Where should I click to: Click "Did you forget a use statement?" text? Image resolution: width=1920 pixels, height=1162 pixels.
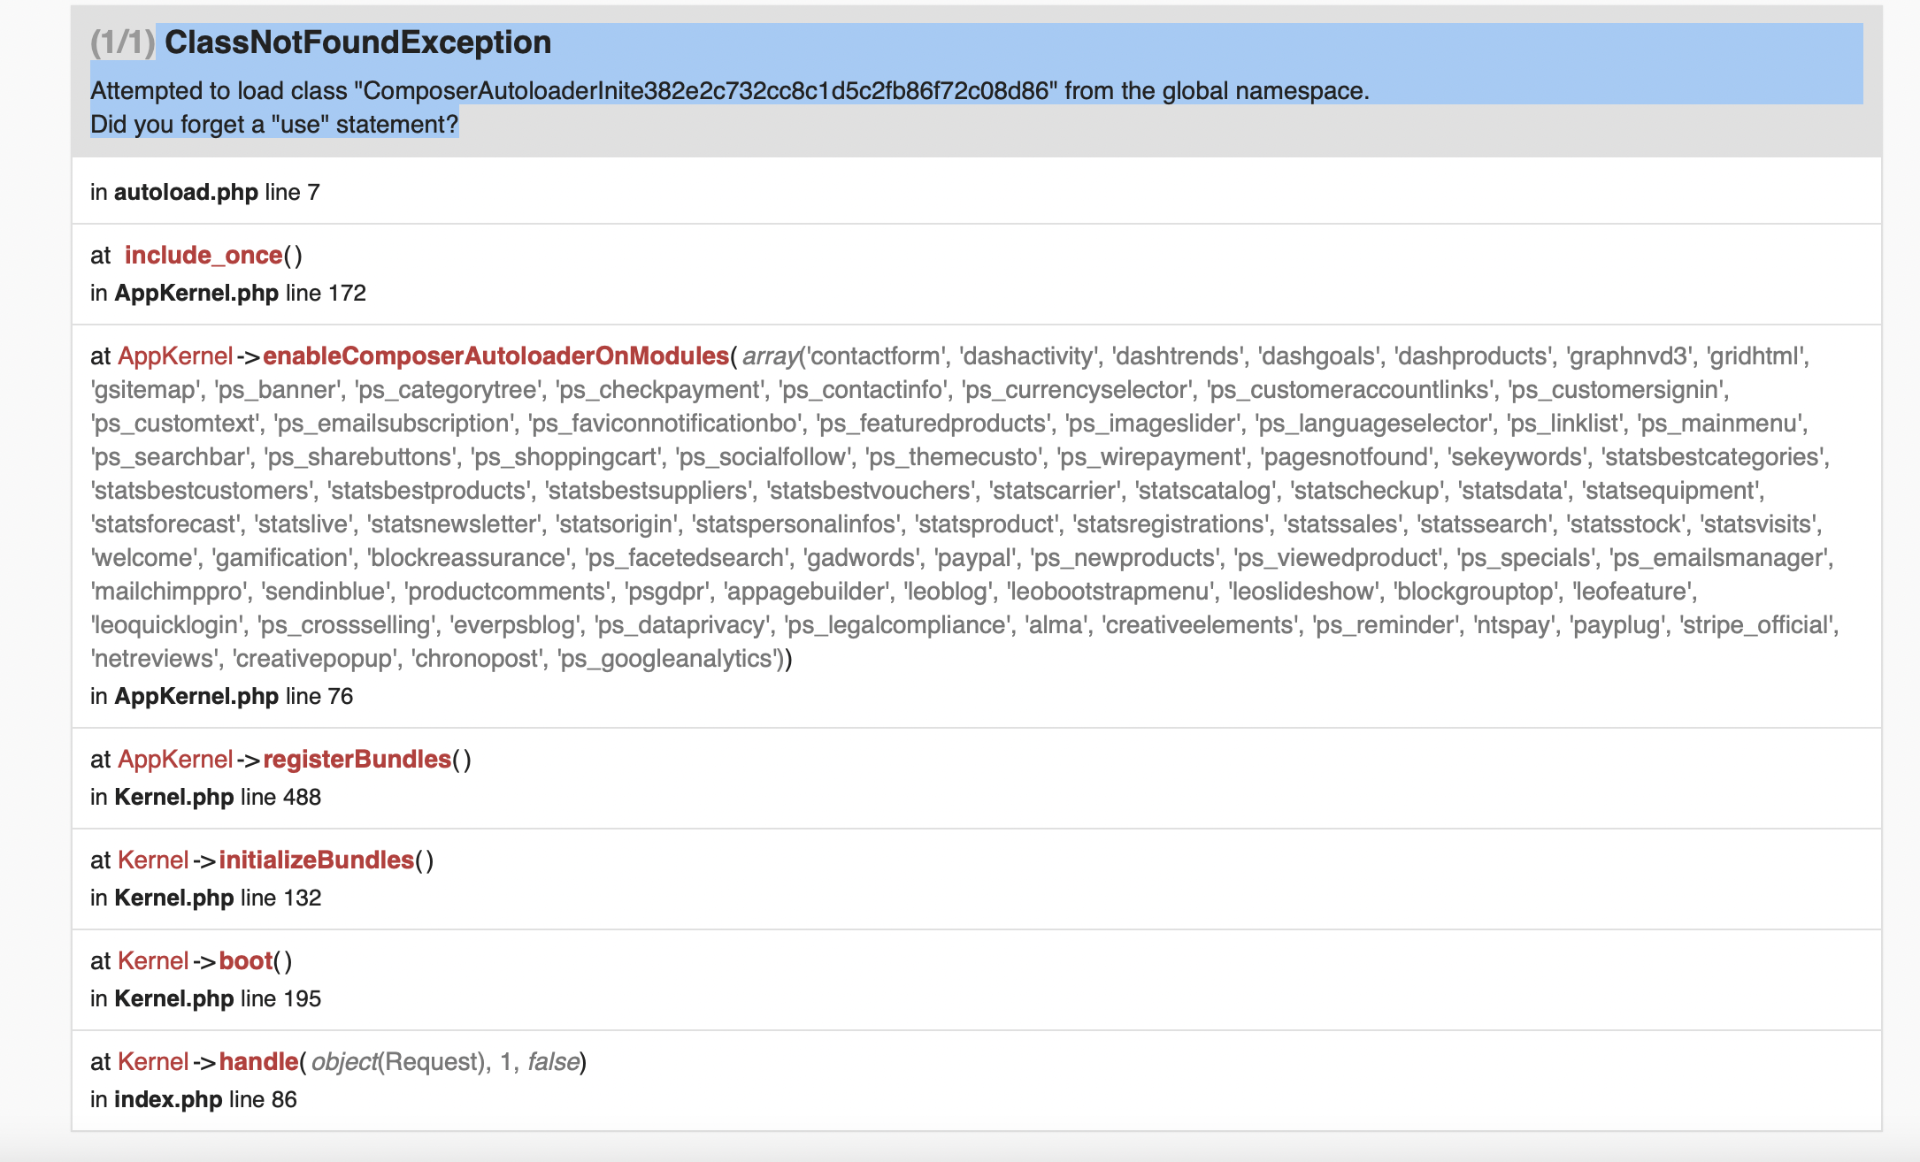point(274,125)
